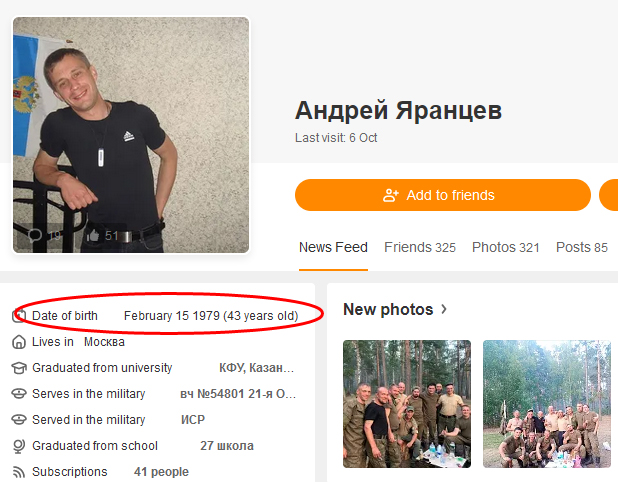Image resolution: width=618 pixels, height=482 pixels.
Task: Open the КФУ, Казан... university link
Action: pyautogui.click(x=257, y=368)
